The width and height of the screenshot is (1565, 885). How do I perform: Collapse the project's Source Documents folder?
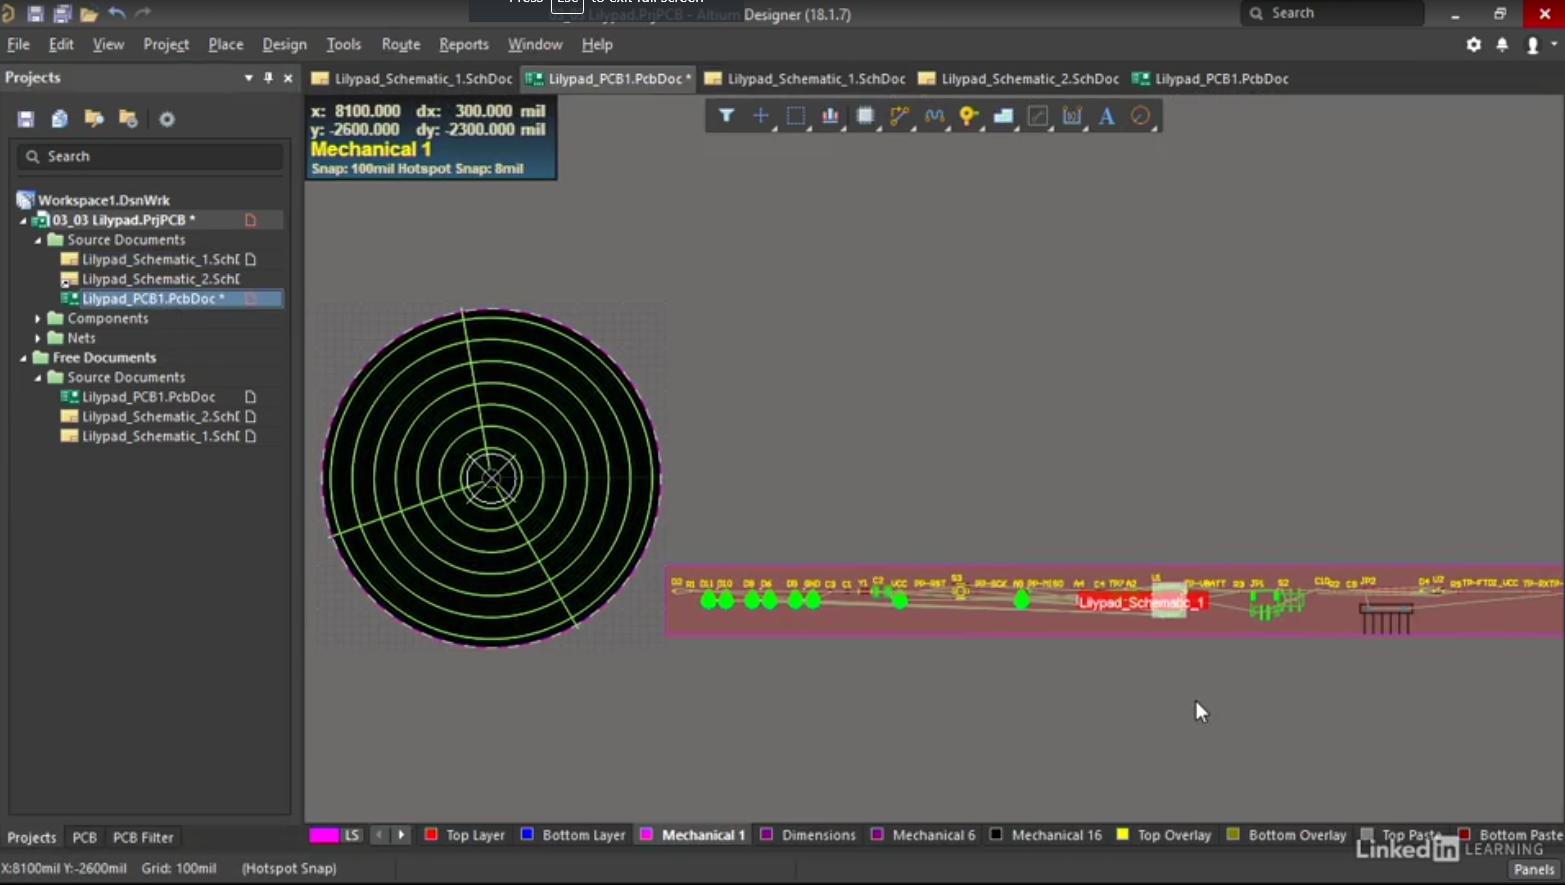38,240
